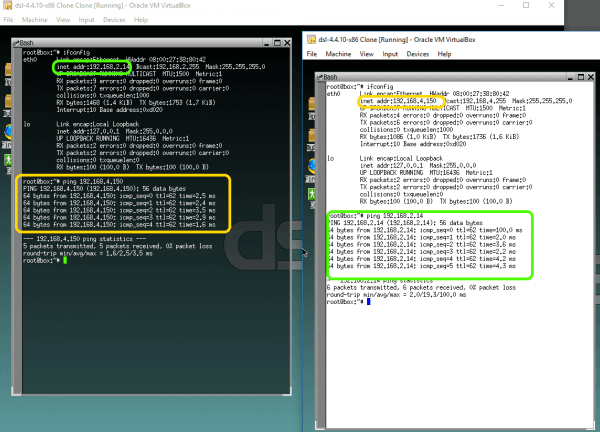The width and height of the screenshot is (600, 432).
Task: Click globe browser icon on right VM desktop
Action: [312, 166]
